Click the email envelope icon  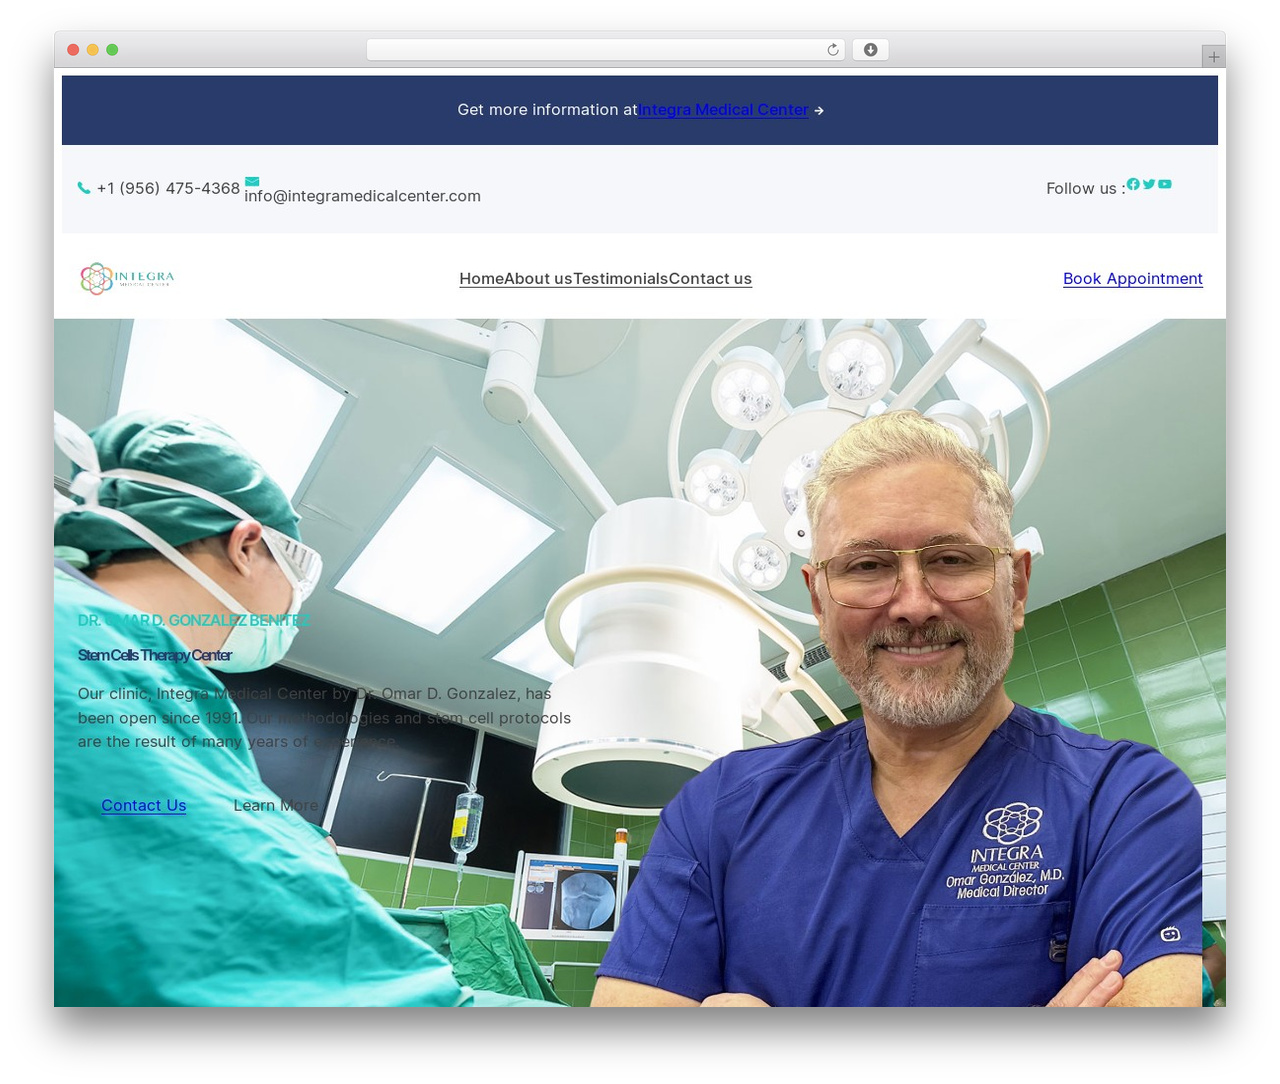pyautogui.click(x=252, y=182)
